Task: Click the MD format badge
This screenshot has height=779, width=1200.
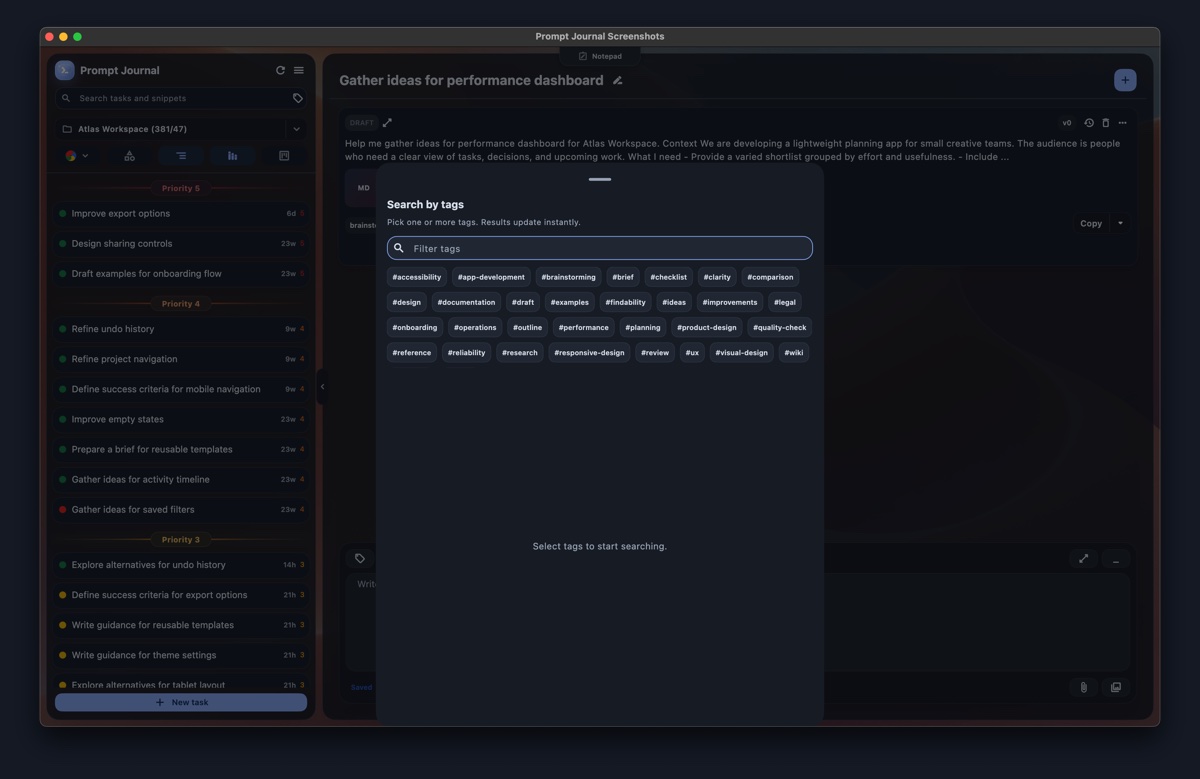Action: pos(363,187)
